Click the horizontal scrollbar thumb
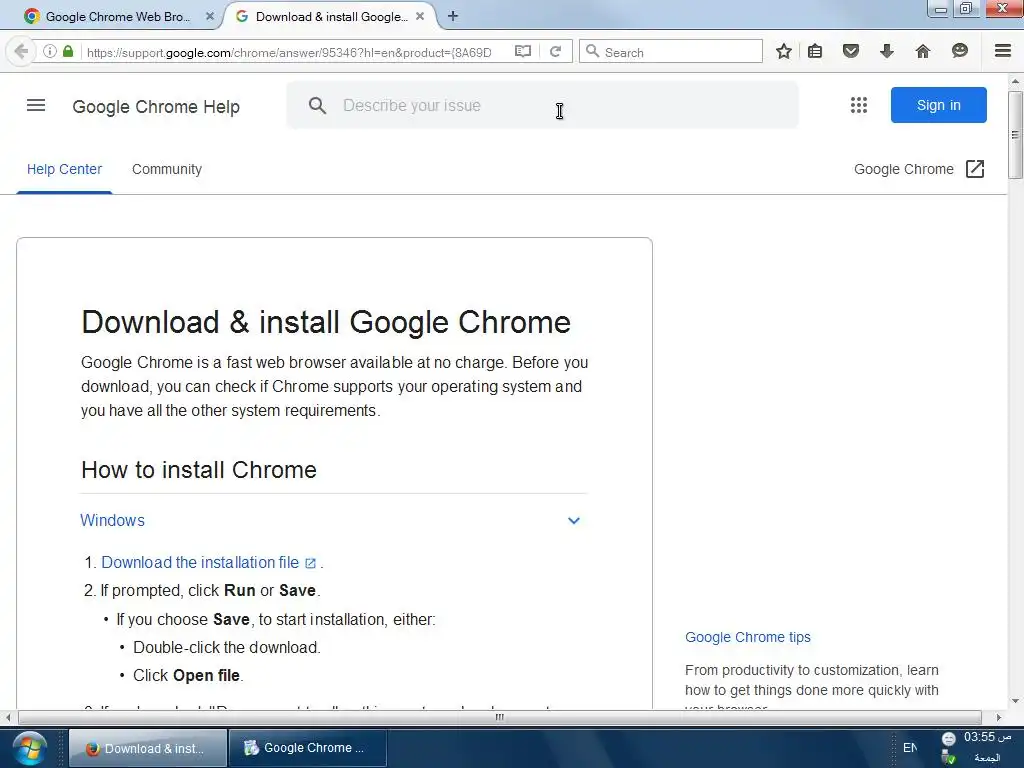 point(500,717)
